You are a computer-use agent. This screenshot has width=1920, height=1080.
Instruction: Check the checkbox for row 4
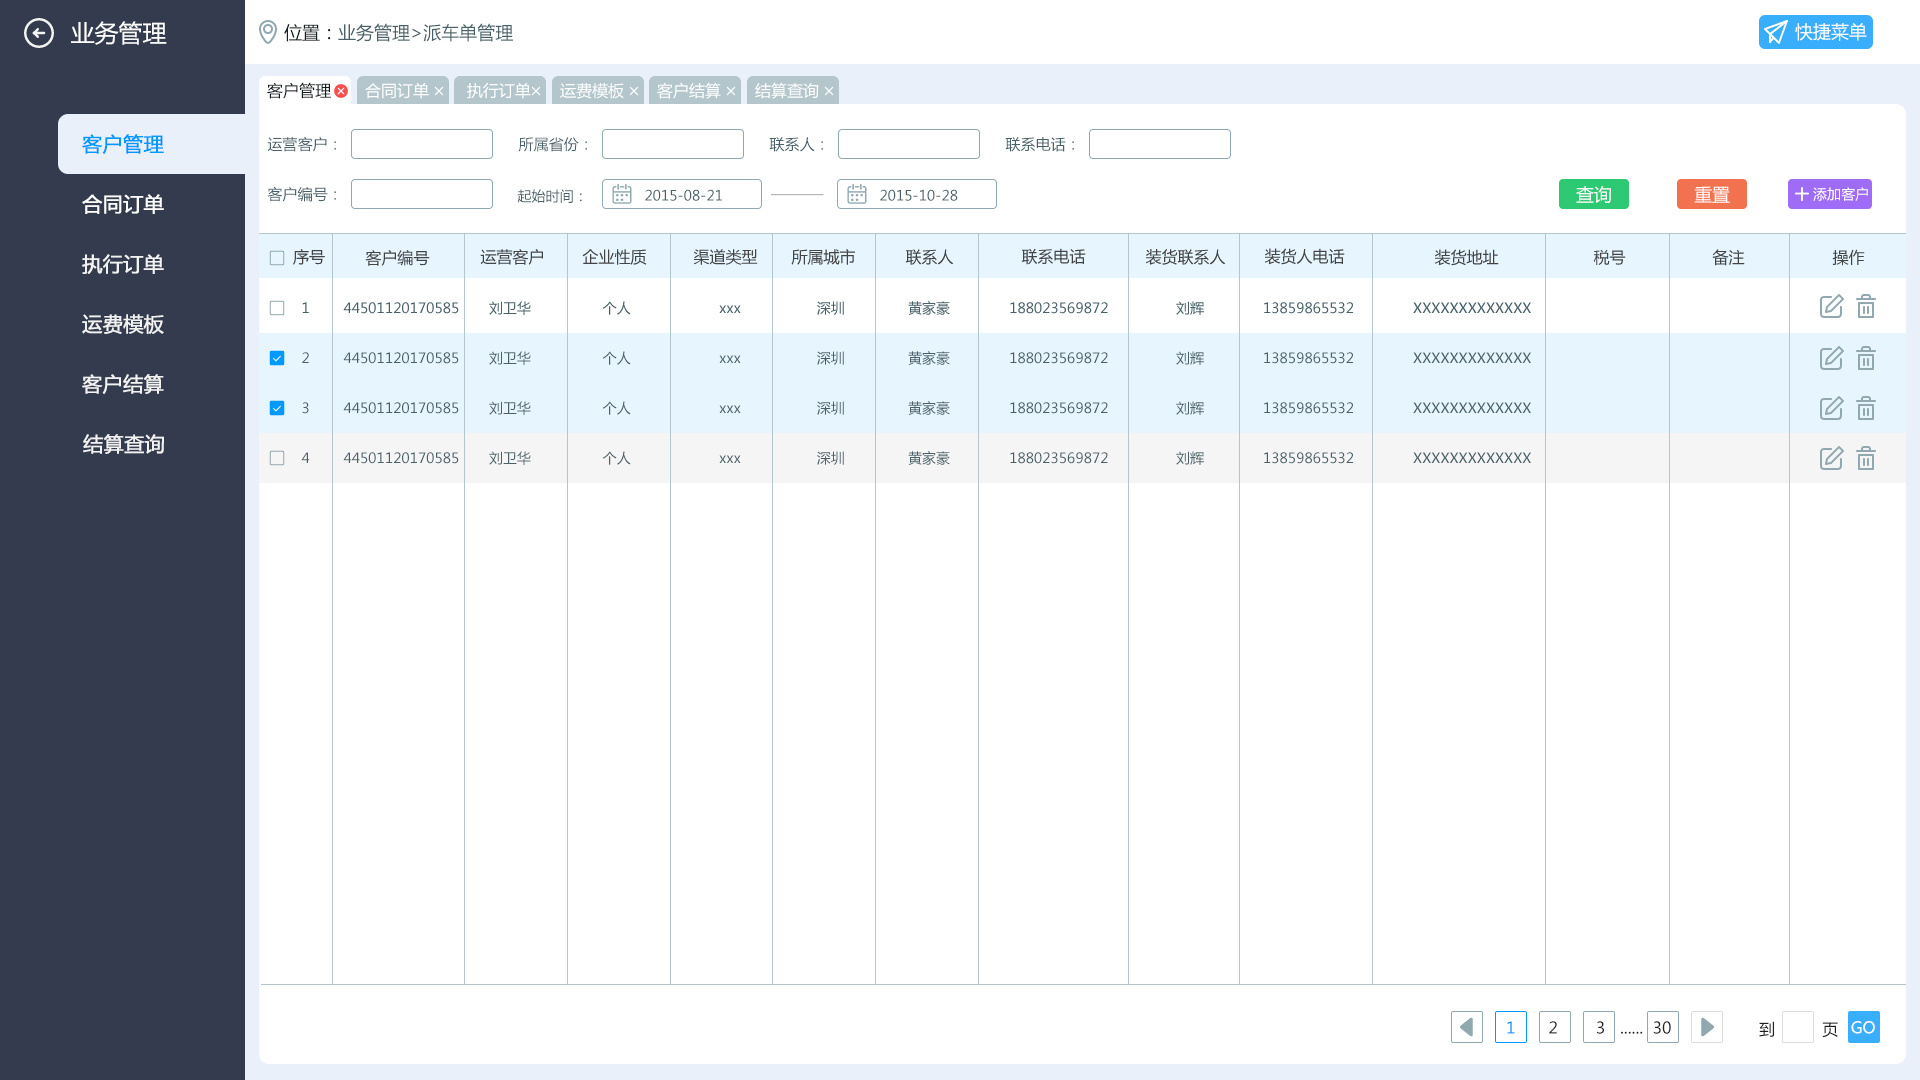coord(277,458)
